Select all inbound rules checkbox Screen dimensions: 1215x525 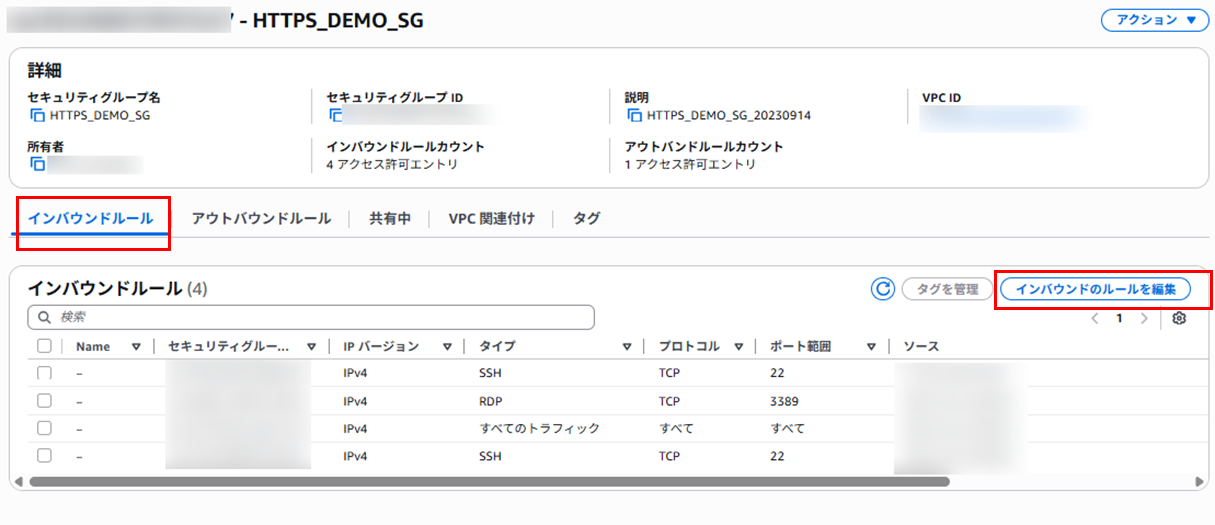(x=44, y=346)
